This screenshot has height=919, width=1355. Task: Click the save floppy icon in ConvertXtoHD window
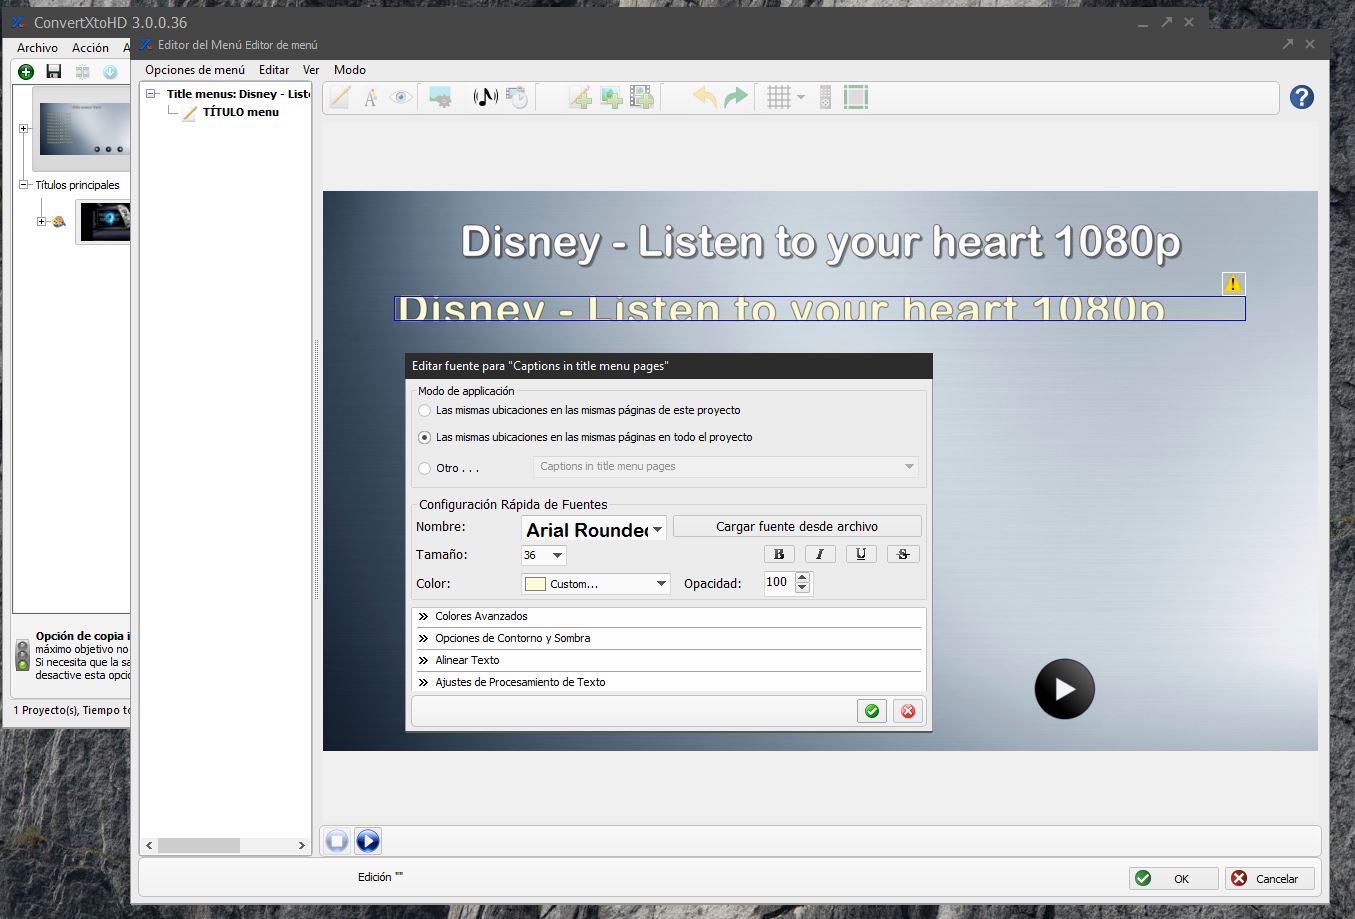pos(54,72)
